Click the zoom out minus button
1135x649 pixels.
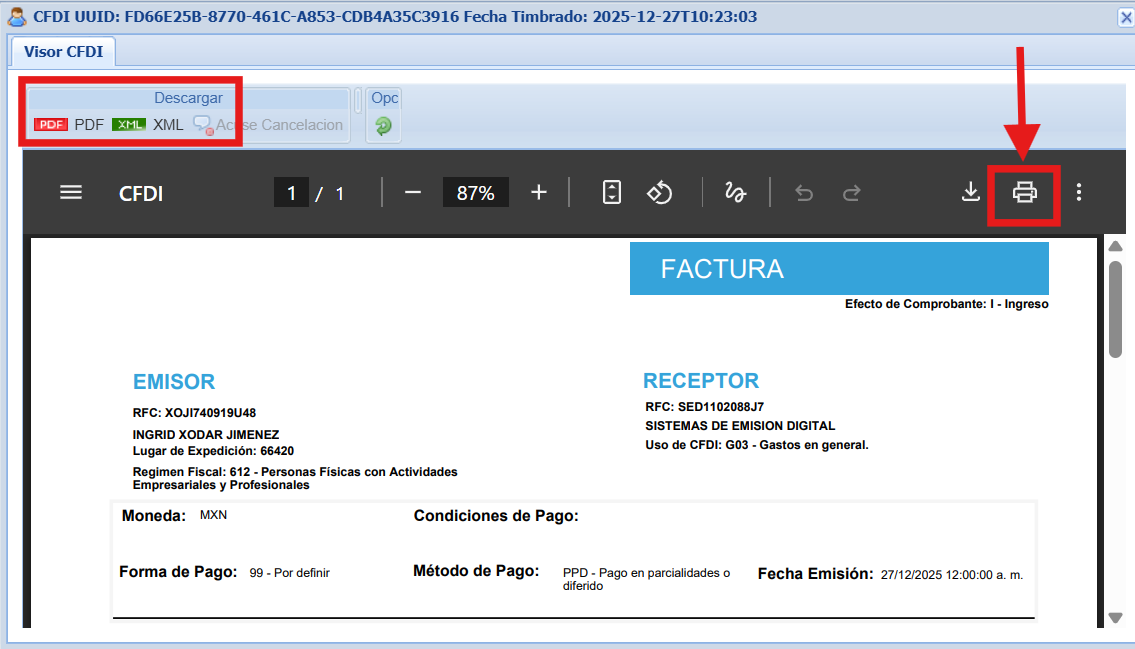click(413, 193)
